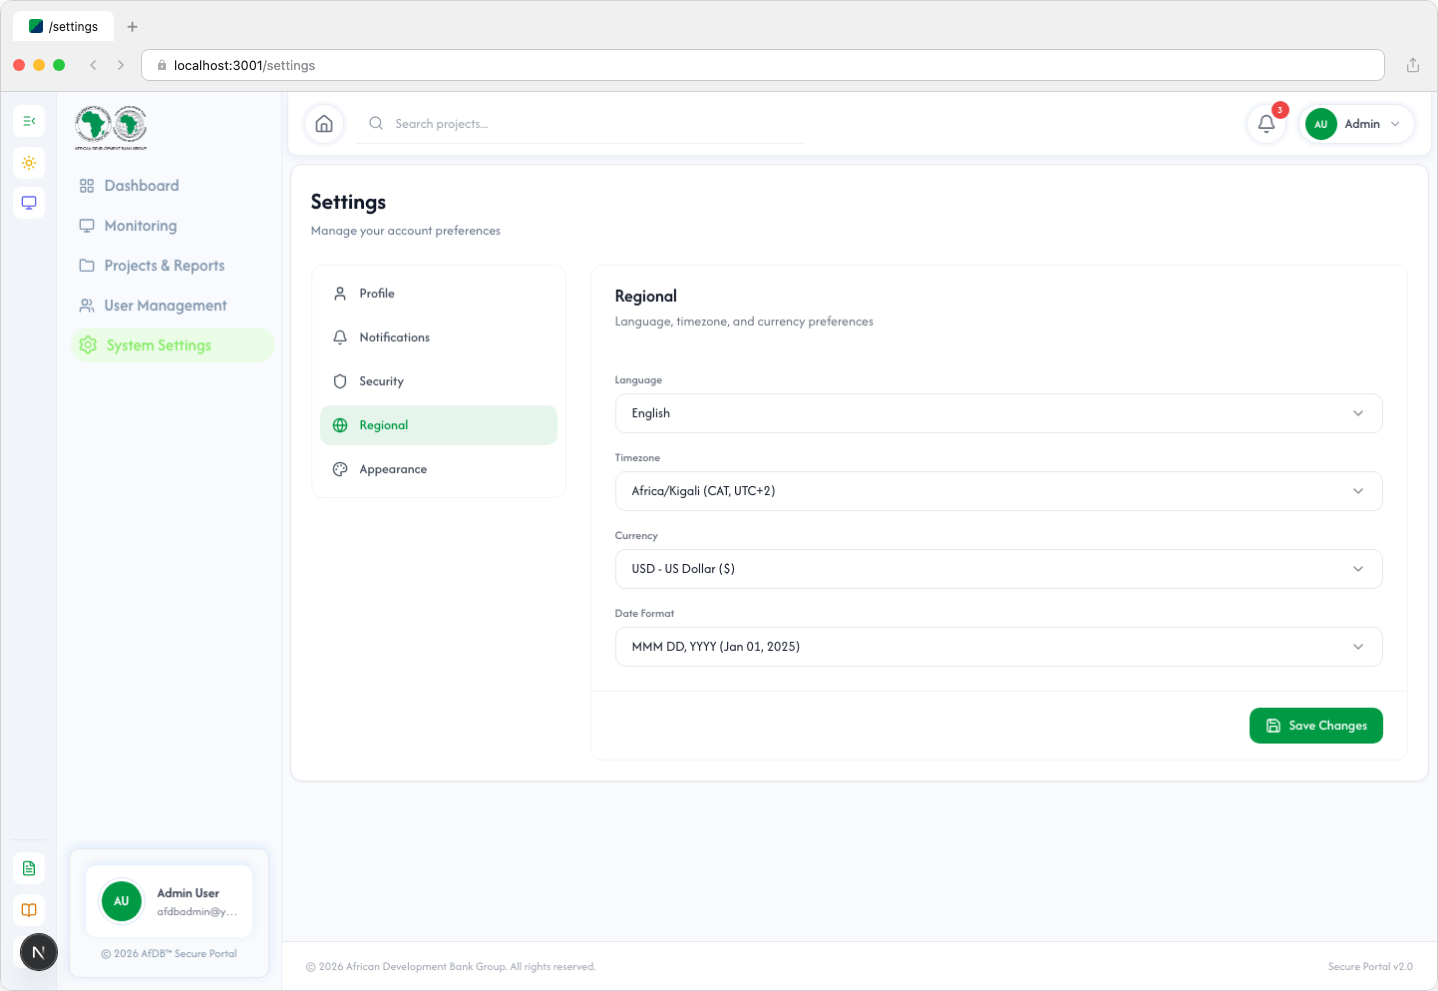This screenshot has height=991, width=1438.
Task: Open Projects & Reports in sidebar
Action: click(172, 266)
